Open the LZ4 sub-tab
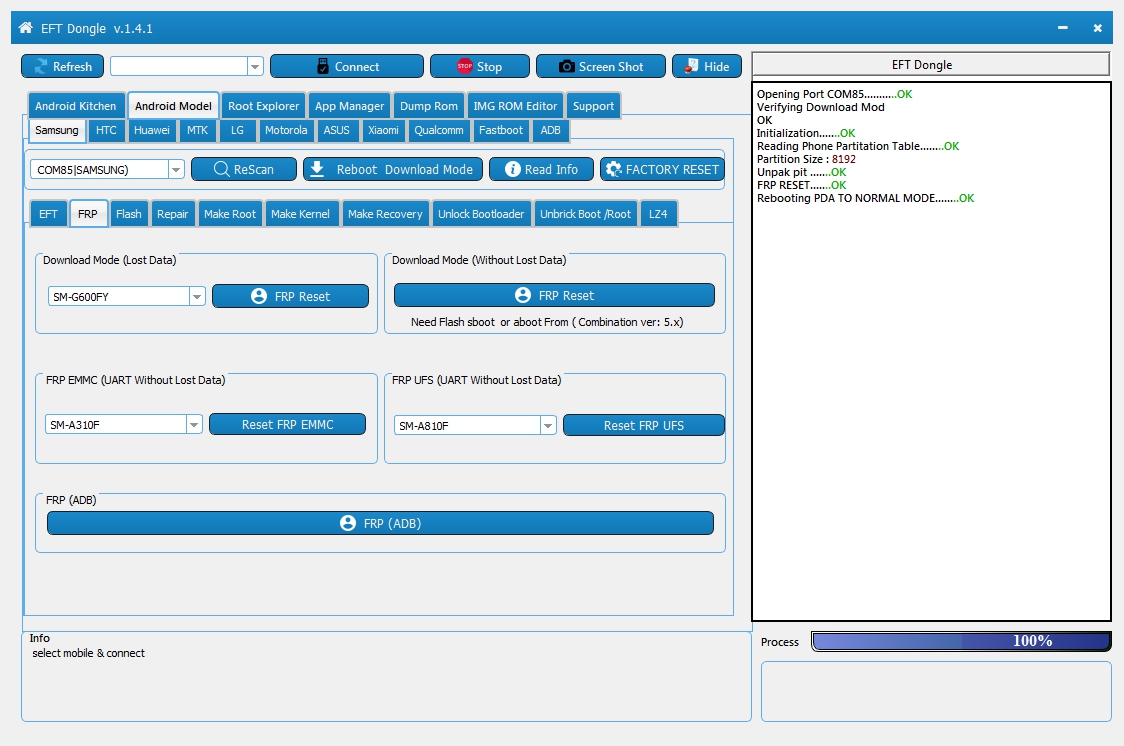1124x746 pixels. (658, 214)
